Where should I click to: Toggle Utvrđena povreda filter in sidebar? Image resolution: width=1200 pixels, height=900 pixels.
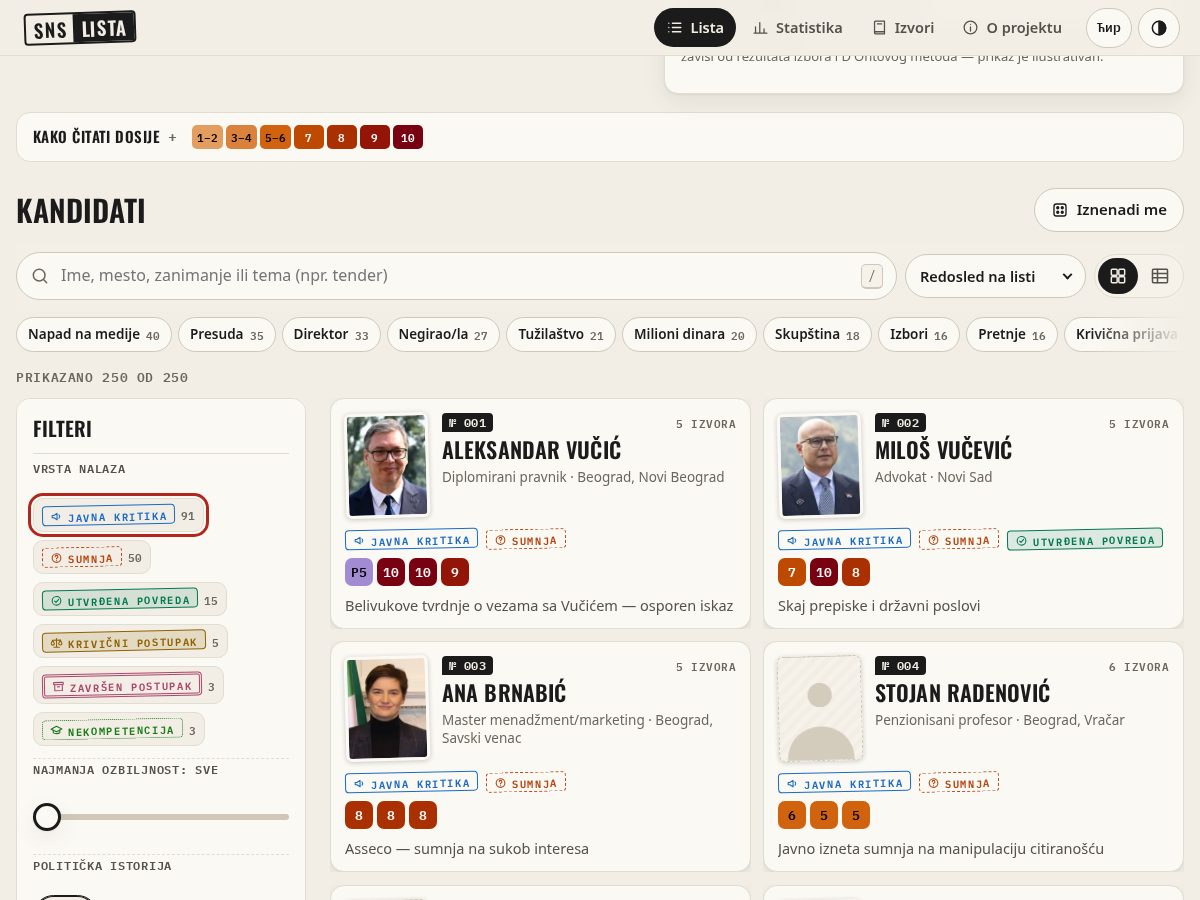[130, 599]
